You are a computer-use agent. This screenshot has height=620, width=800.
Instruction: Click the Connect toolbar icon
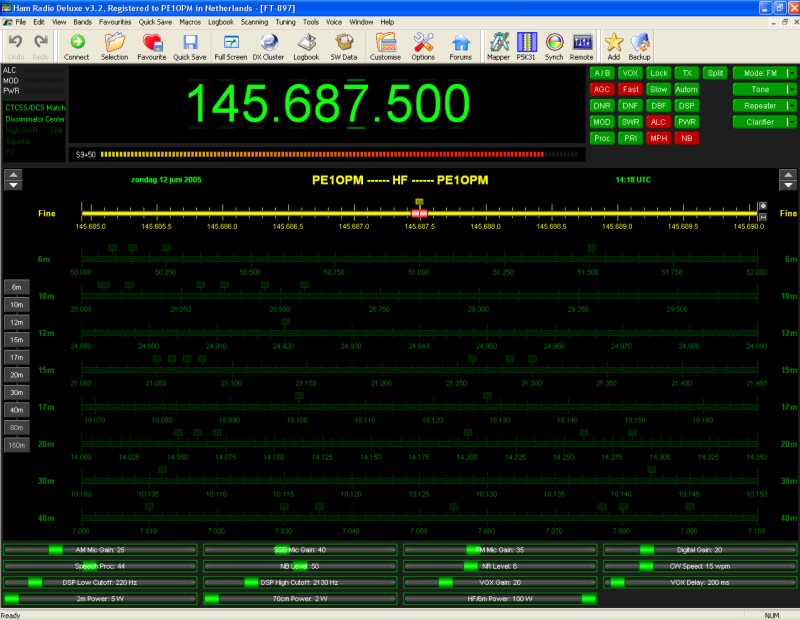77,46
